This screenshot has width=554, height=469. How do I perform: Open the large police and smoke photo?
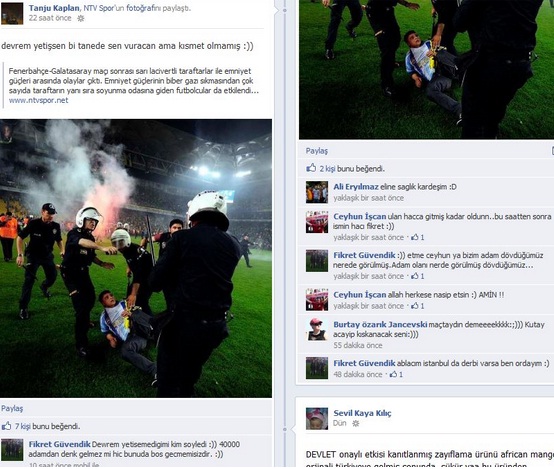(136, 258)
